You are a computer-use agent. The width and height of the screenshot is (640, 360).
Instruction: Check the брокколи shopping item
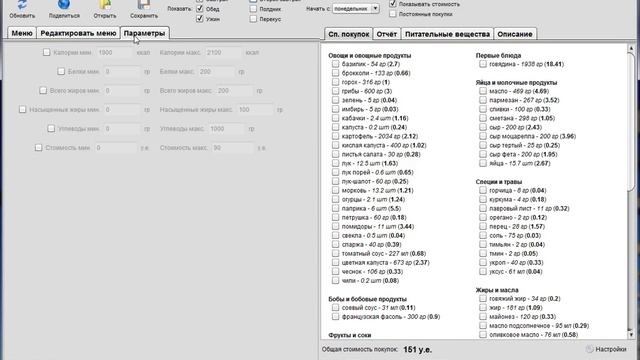(x=336, y=73)
